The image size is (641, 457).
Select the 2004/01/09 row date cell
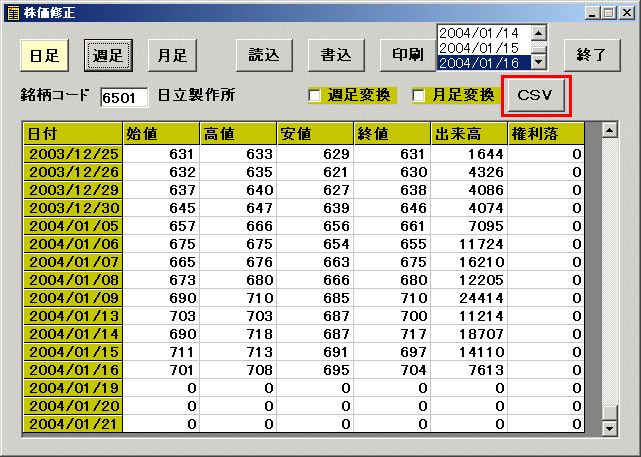[72, 299]
